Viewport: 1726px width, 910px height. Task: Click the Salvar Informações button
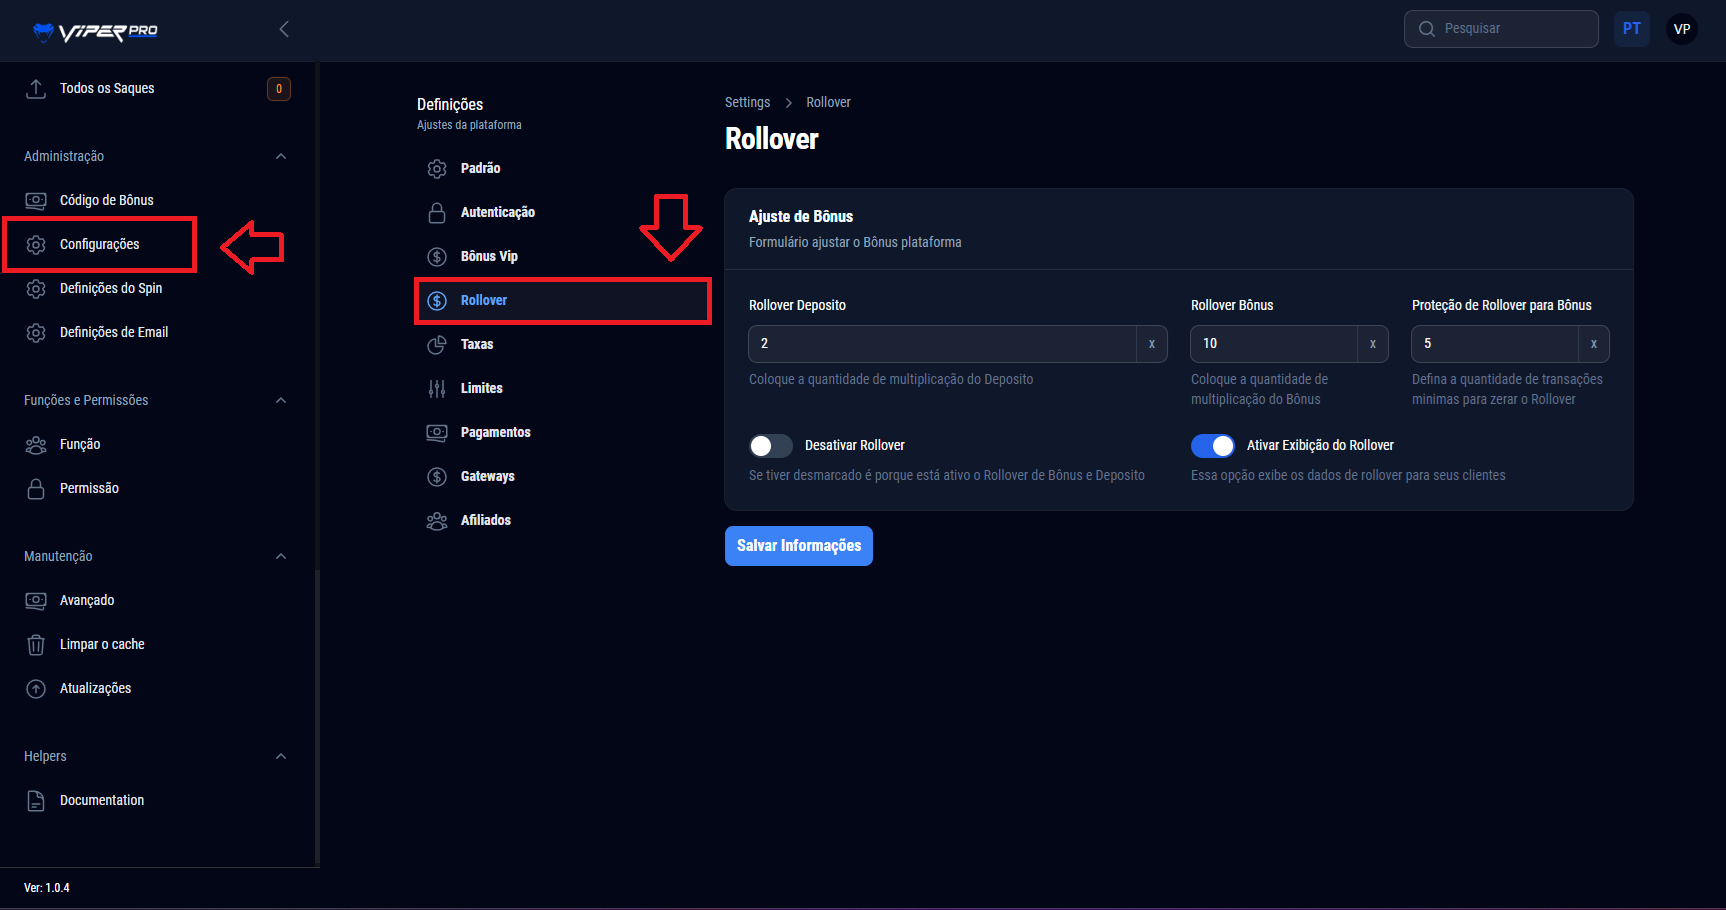(x=798, y=546)
